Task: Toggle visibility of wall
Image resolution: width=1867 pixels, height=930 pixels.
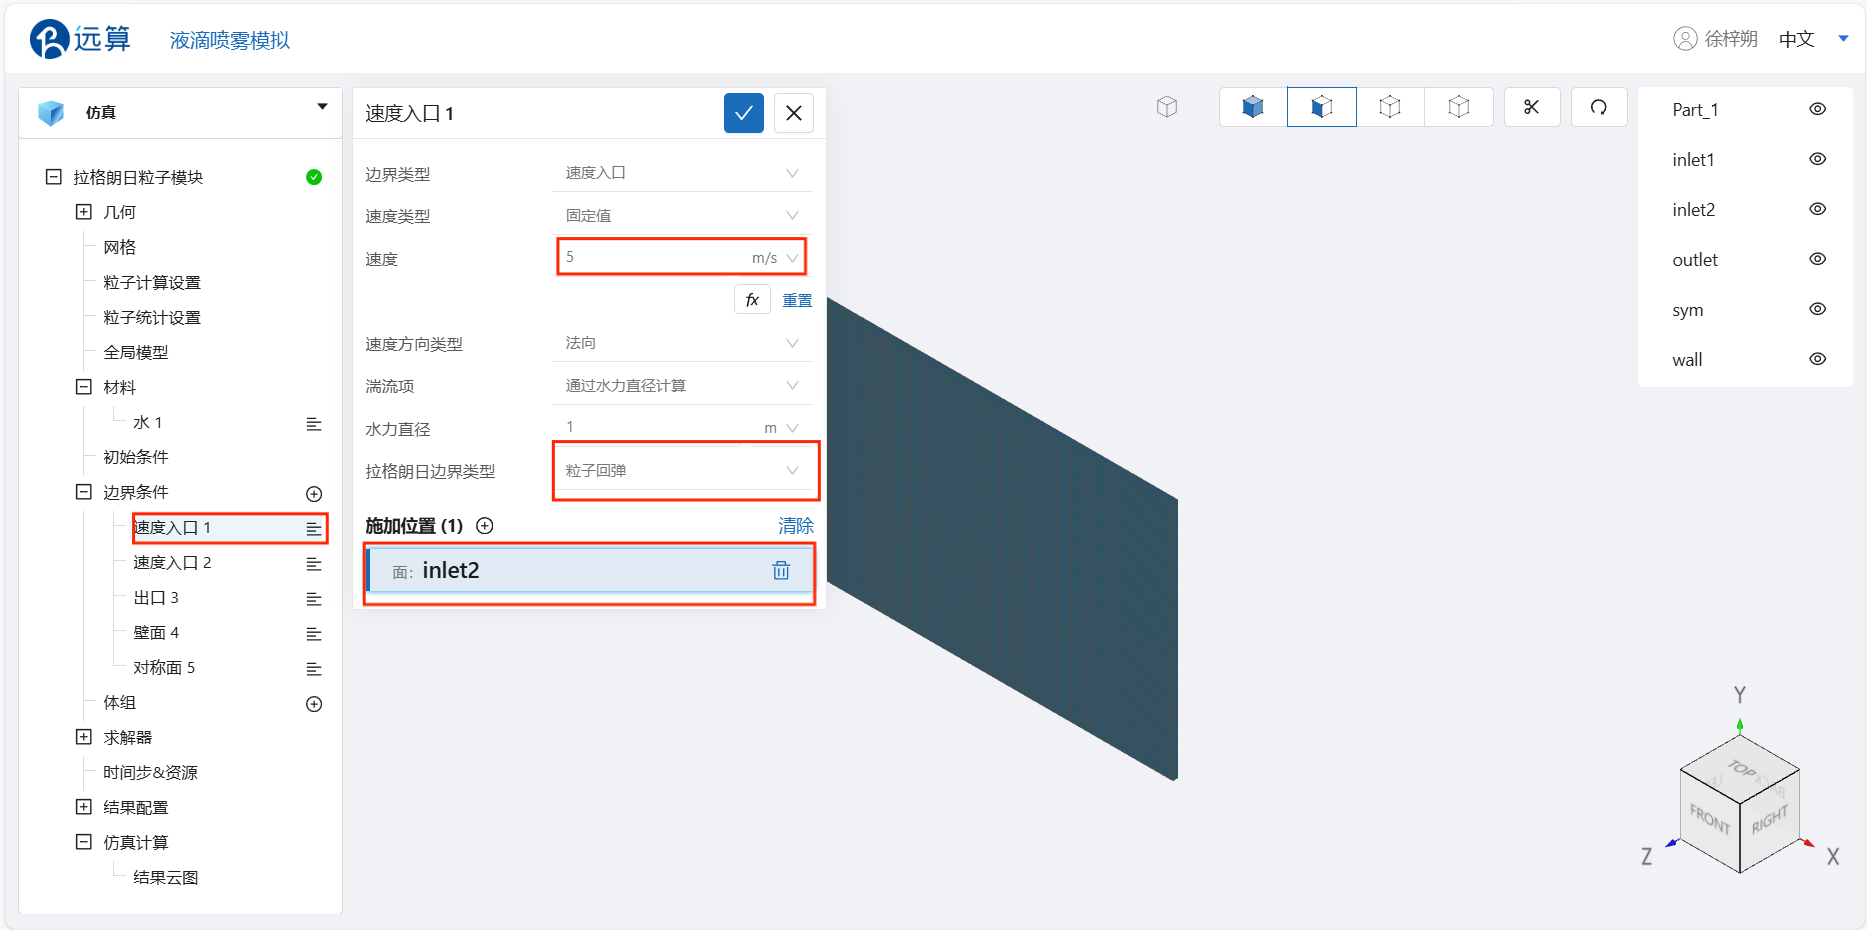Action: (1818, 359)
